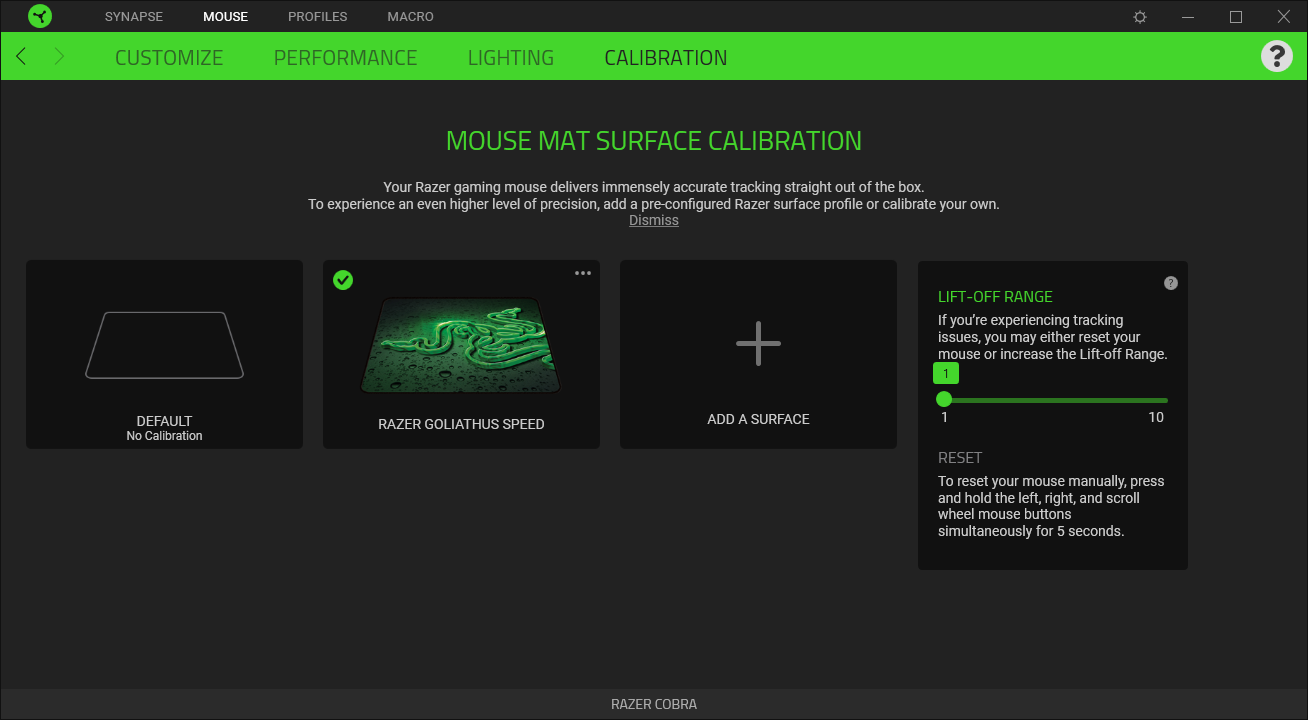Select the Razer Goliathus Speed mat image
This screenshot has height=720, width=1308.
461,345
